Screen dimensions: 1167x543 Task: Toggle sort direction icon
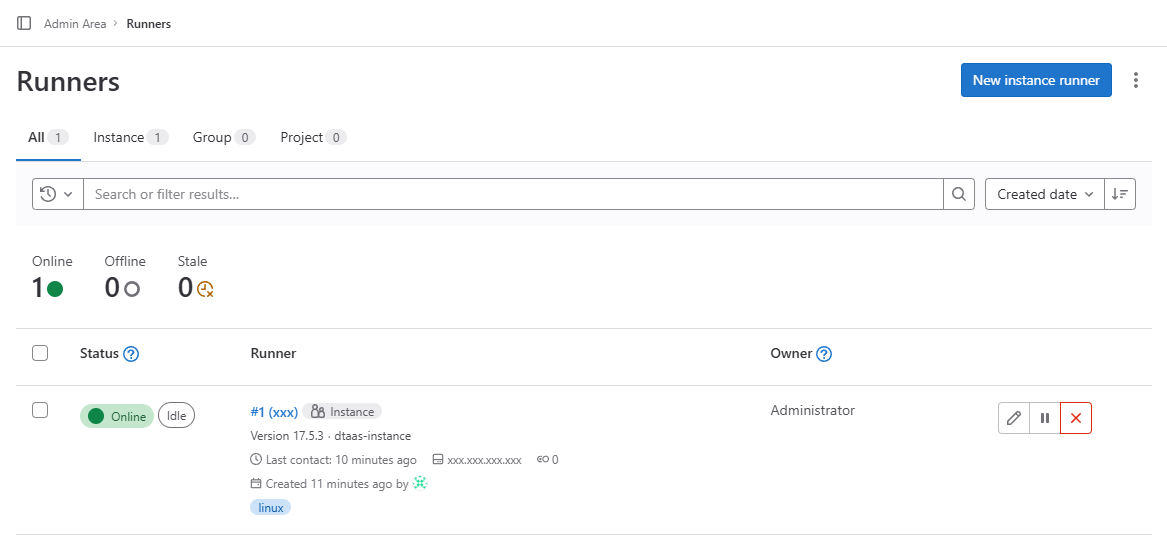point(1120,194)
